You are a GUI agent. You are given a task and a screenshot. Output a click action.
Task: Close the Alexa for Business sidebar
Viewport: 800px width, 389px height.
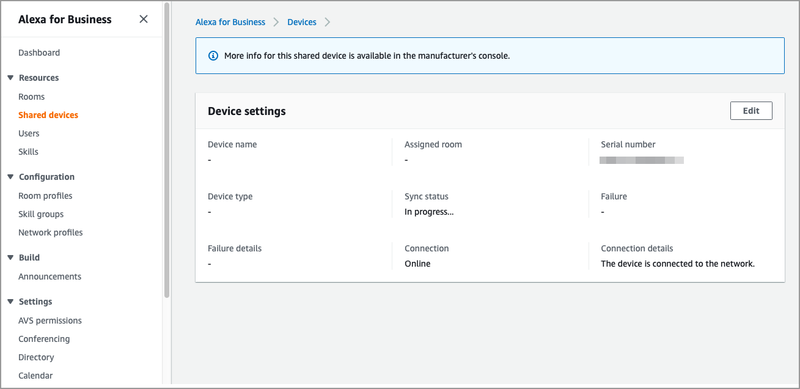coord(143,19)
